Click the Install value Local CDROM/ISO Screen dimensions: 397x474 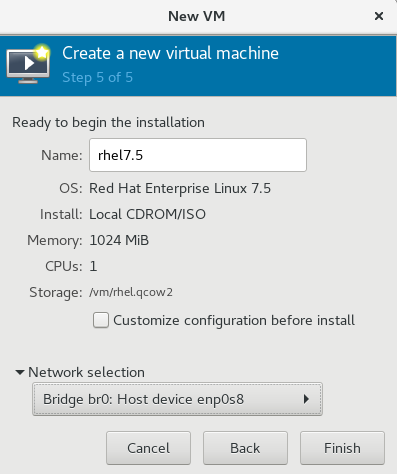point(147,214)
